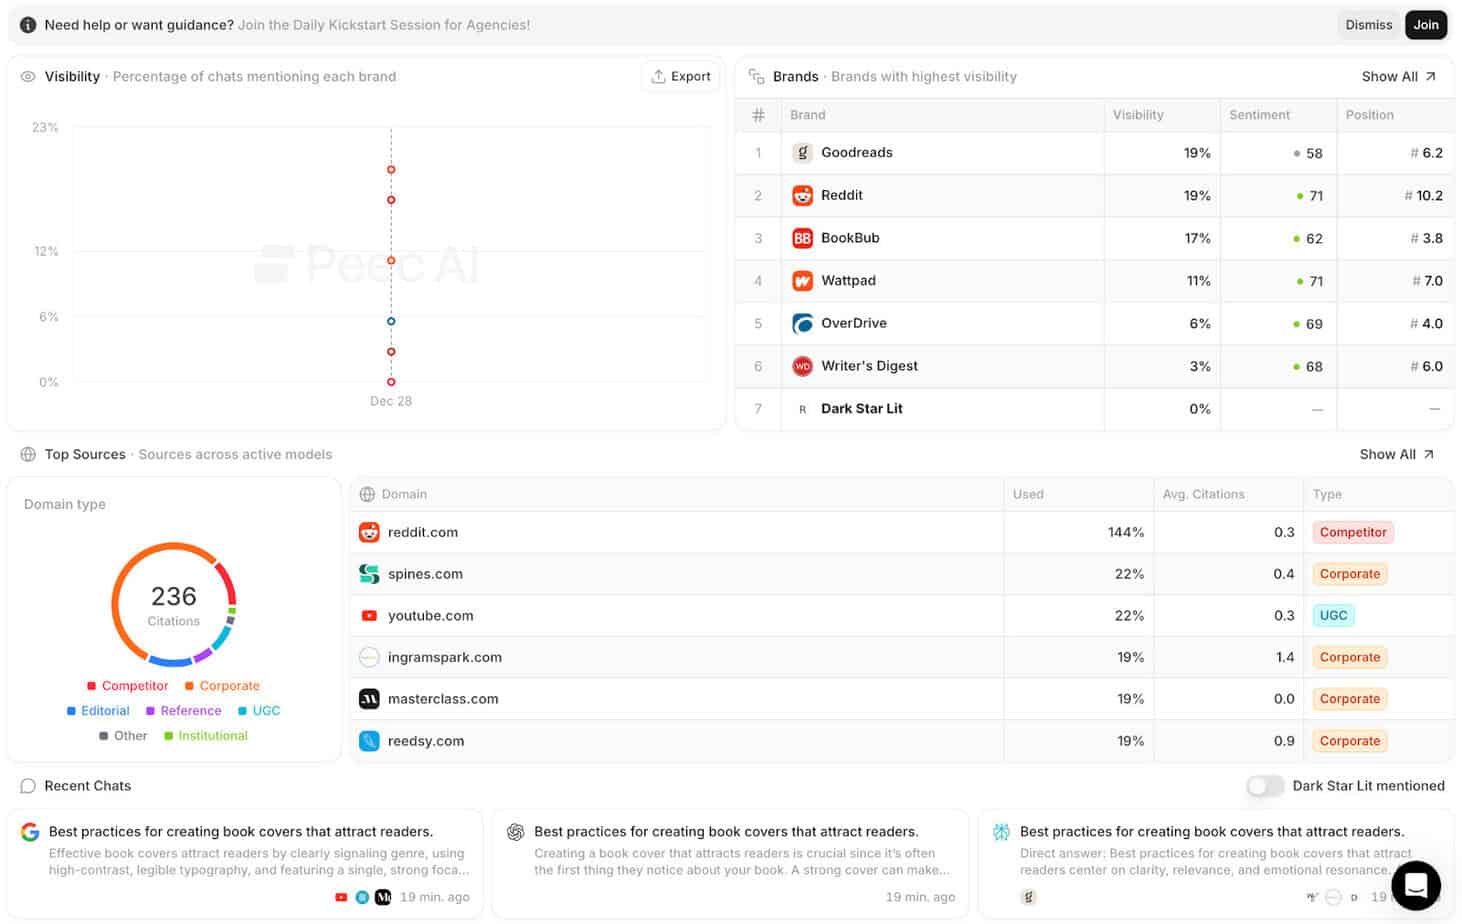
Task: Click the Gemini icon on the first recent chat
Action: 30,831
